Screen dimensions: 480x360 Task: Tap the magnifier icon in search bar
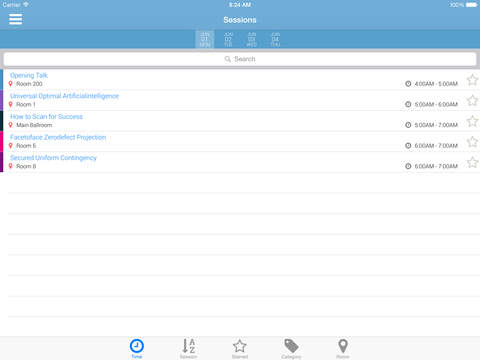228,59
